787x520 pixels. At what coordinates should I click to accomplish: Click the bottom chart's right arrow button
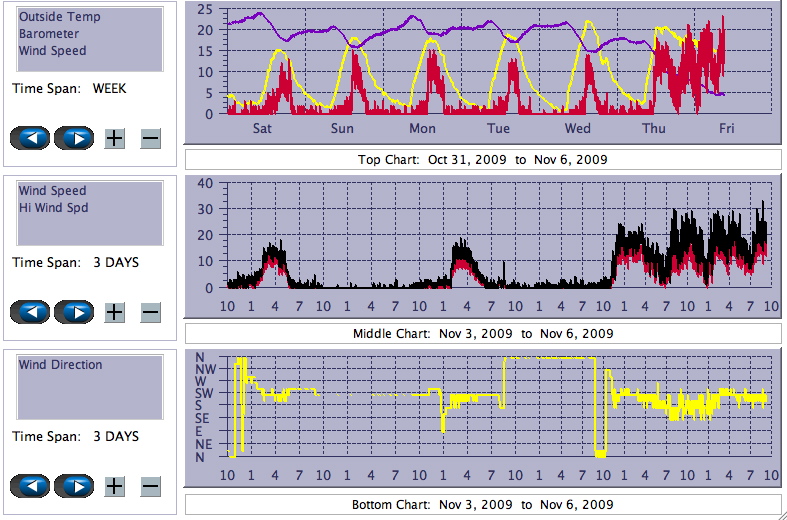(x=74, y=486)
